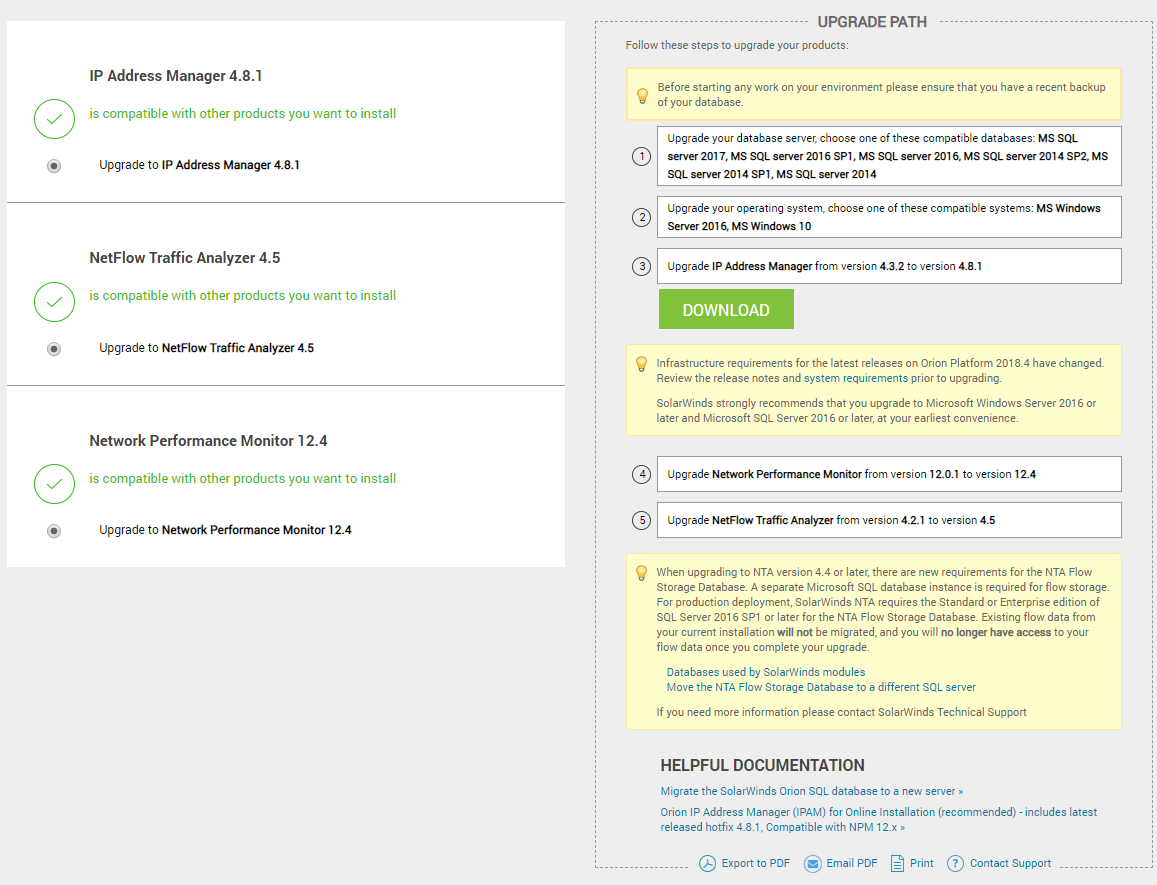
Task: Click the Print text link
Action: point(922,864)
